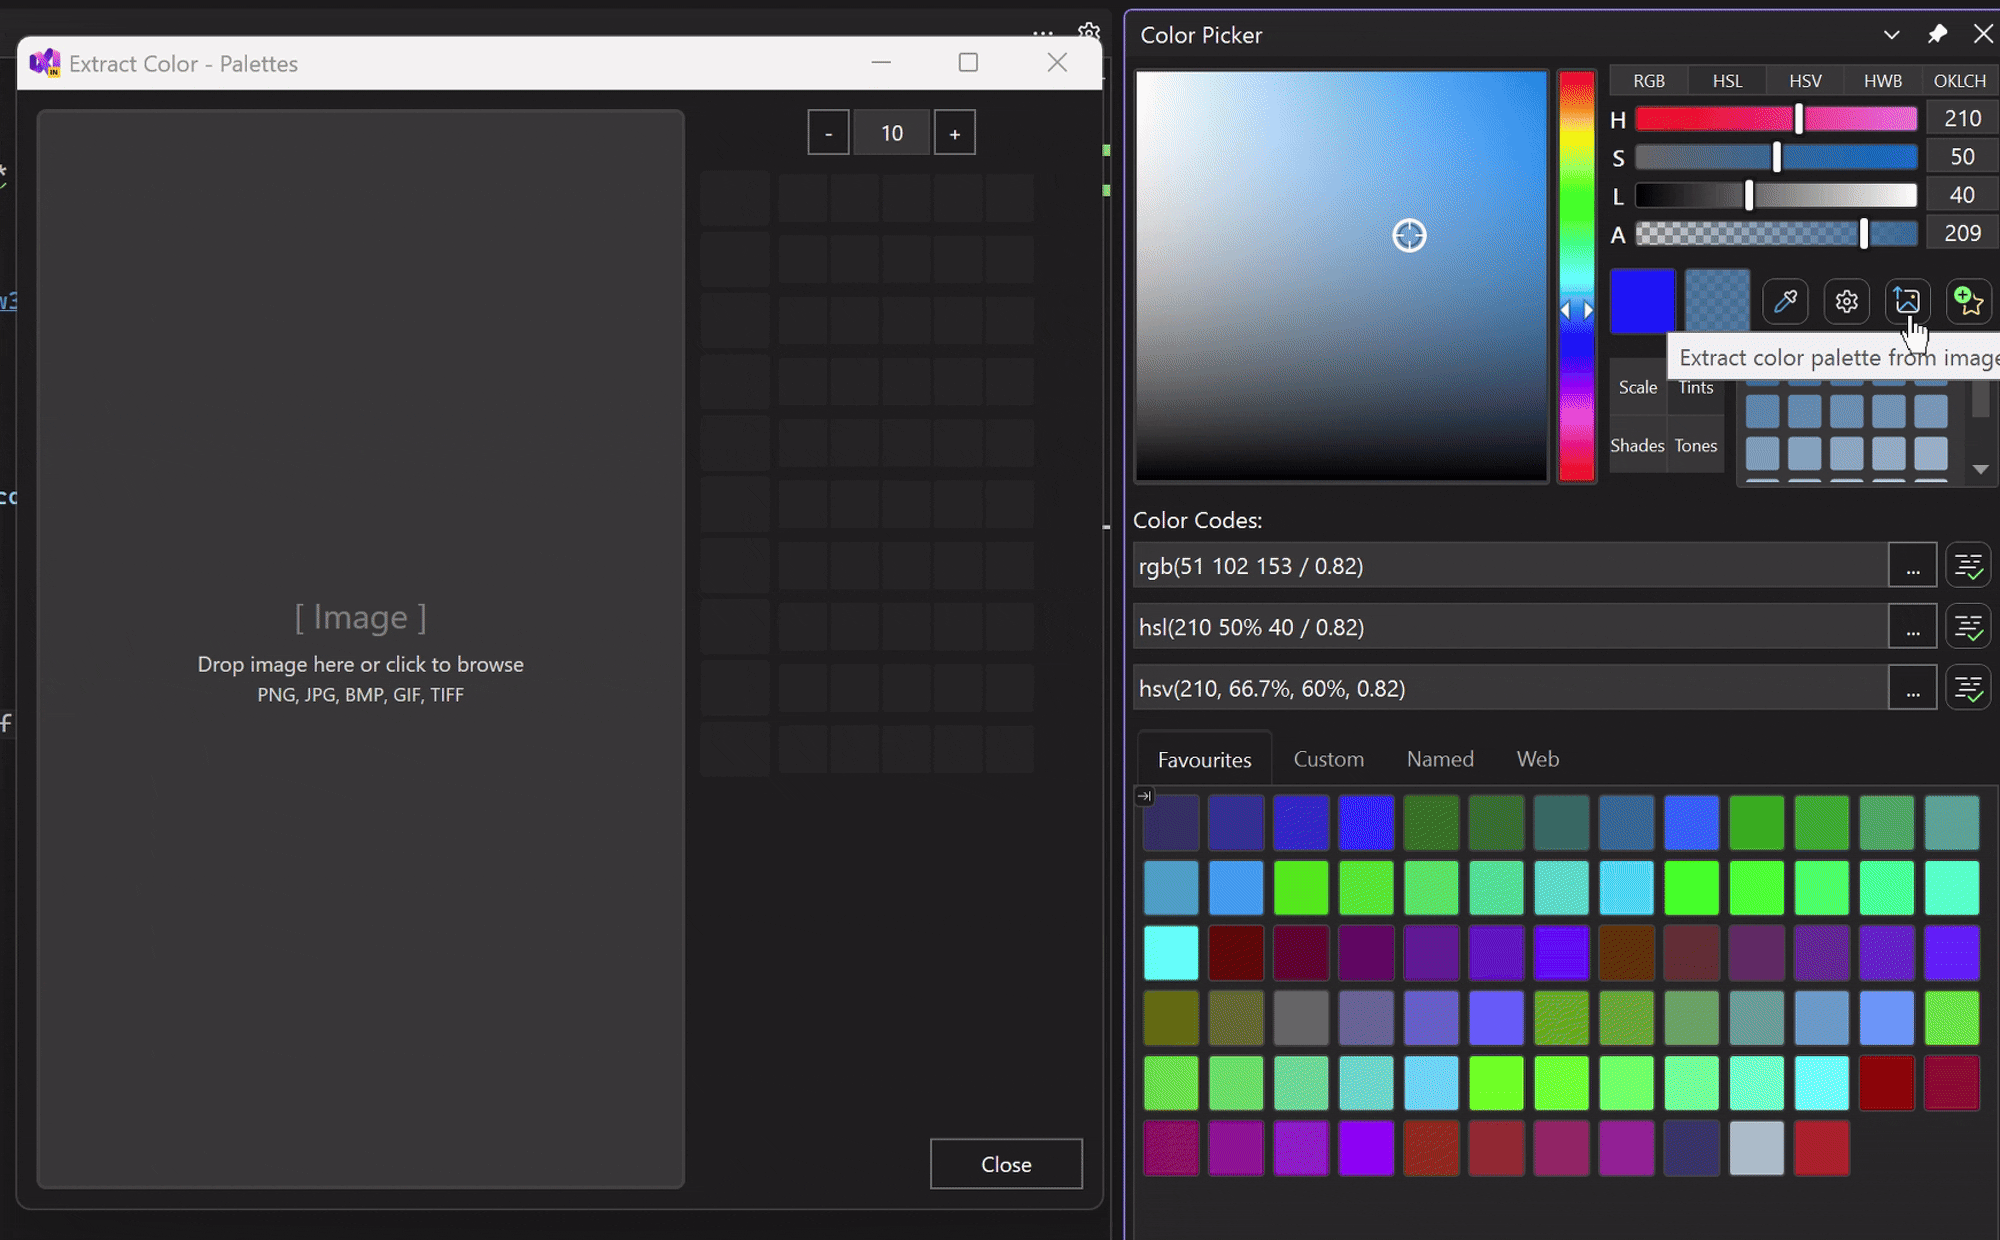Open the Named colors tab
The width and height of the screenshot is (2000, 1240).
tap(1439, 759)
